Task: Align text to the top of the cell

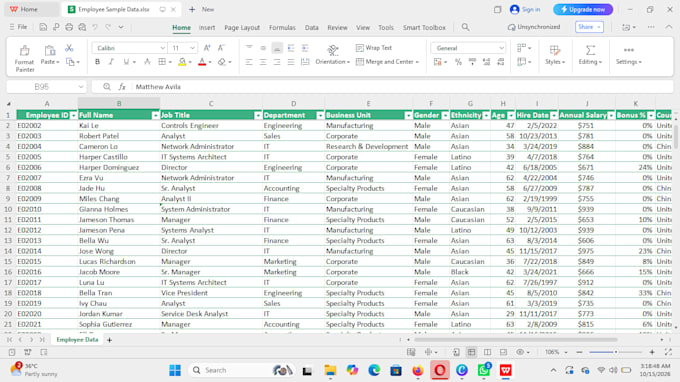Action: tap(249, 48)
